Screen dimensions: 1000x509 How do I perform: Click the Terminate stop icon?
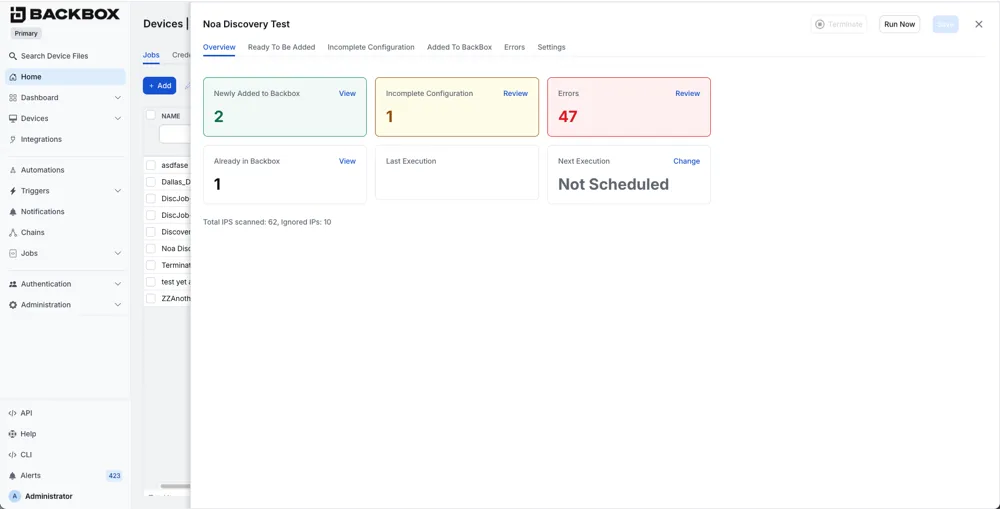point(820,24)
